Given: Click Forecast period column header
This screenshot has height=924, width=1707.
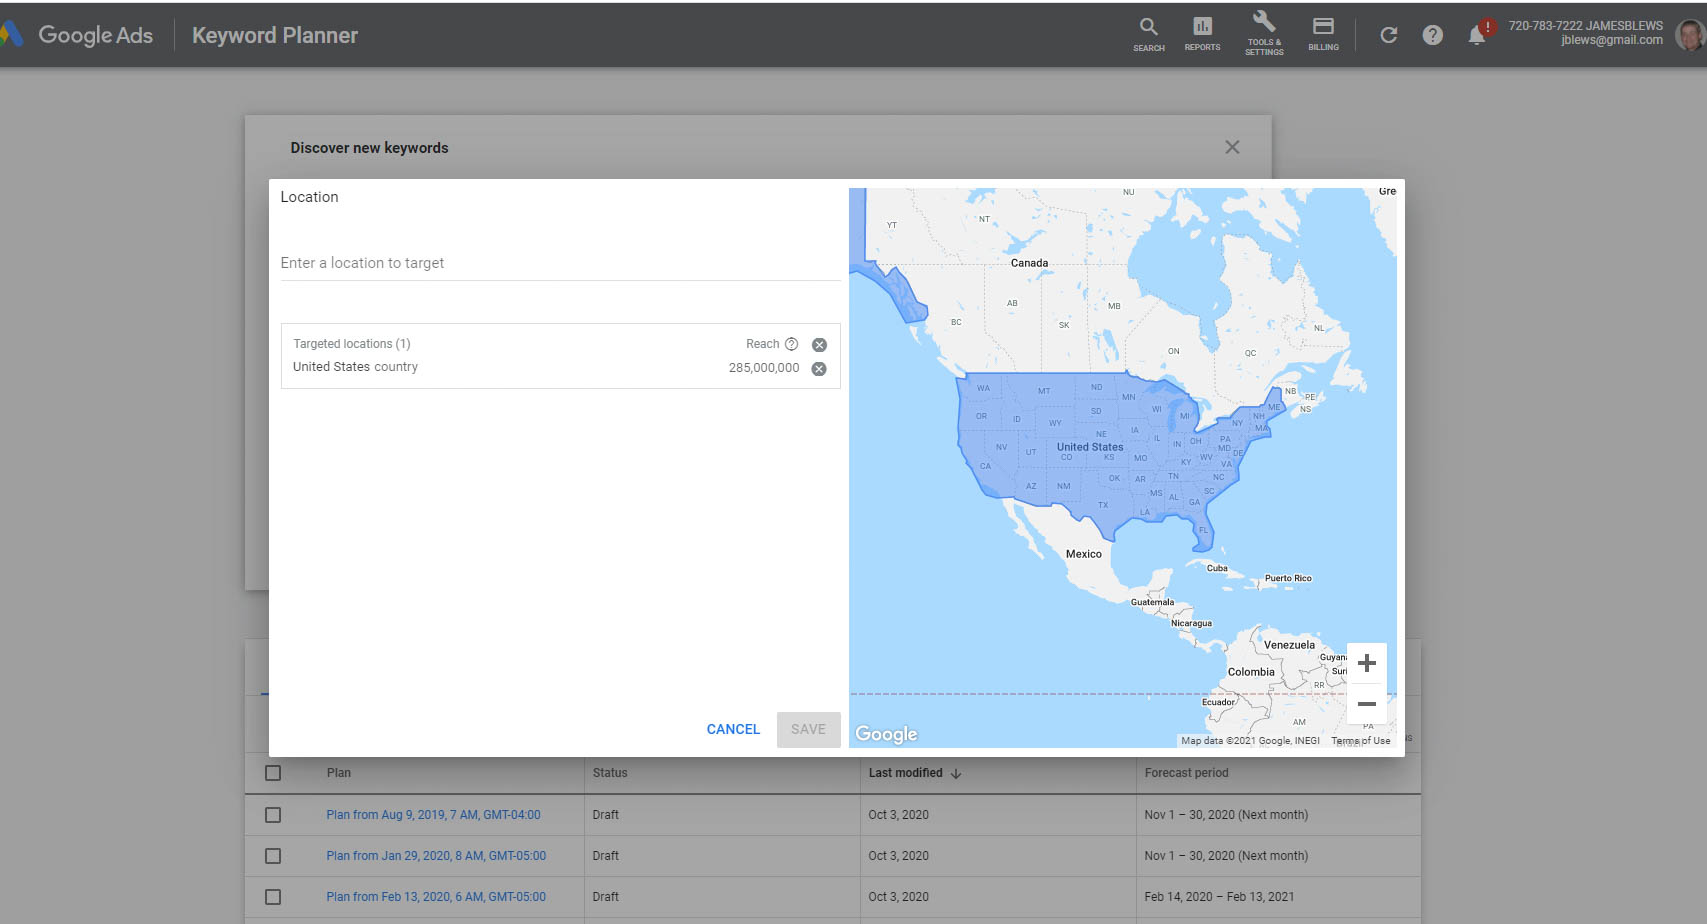Looking at the screenshot, I should coord(1186,773).
